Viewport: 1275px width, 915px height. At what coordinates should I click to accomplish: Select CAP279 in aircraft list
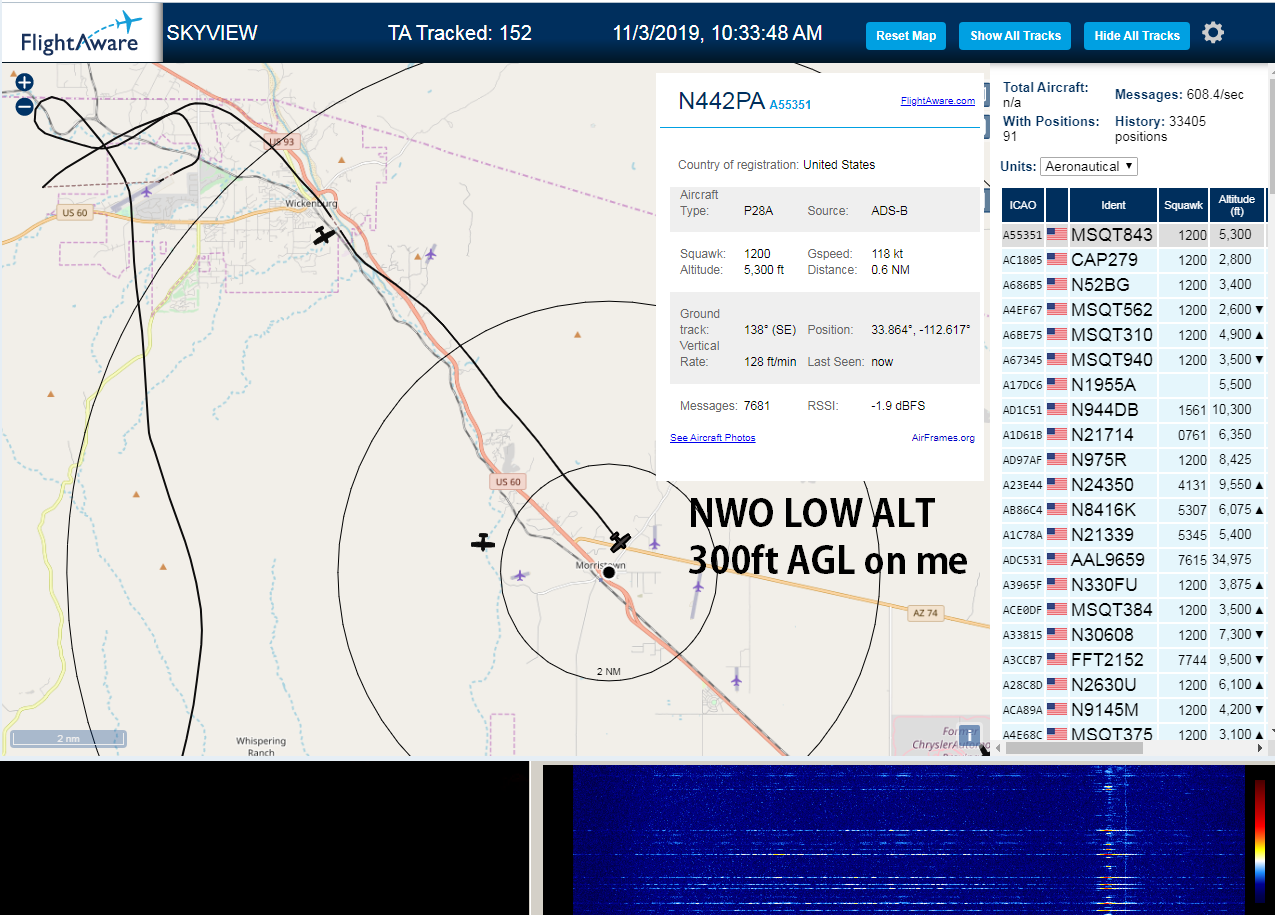tap(1104, 260)
